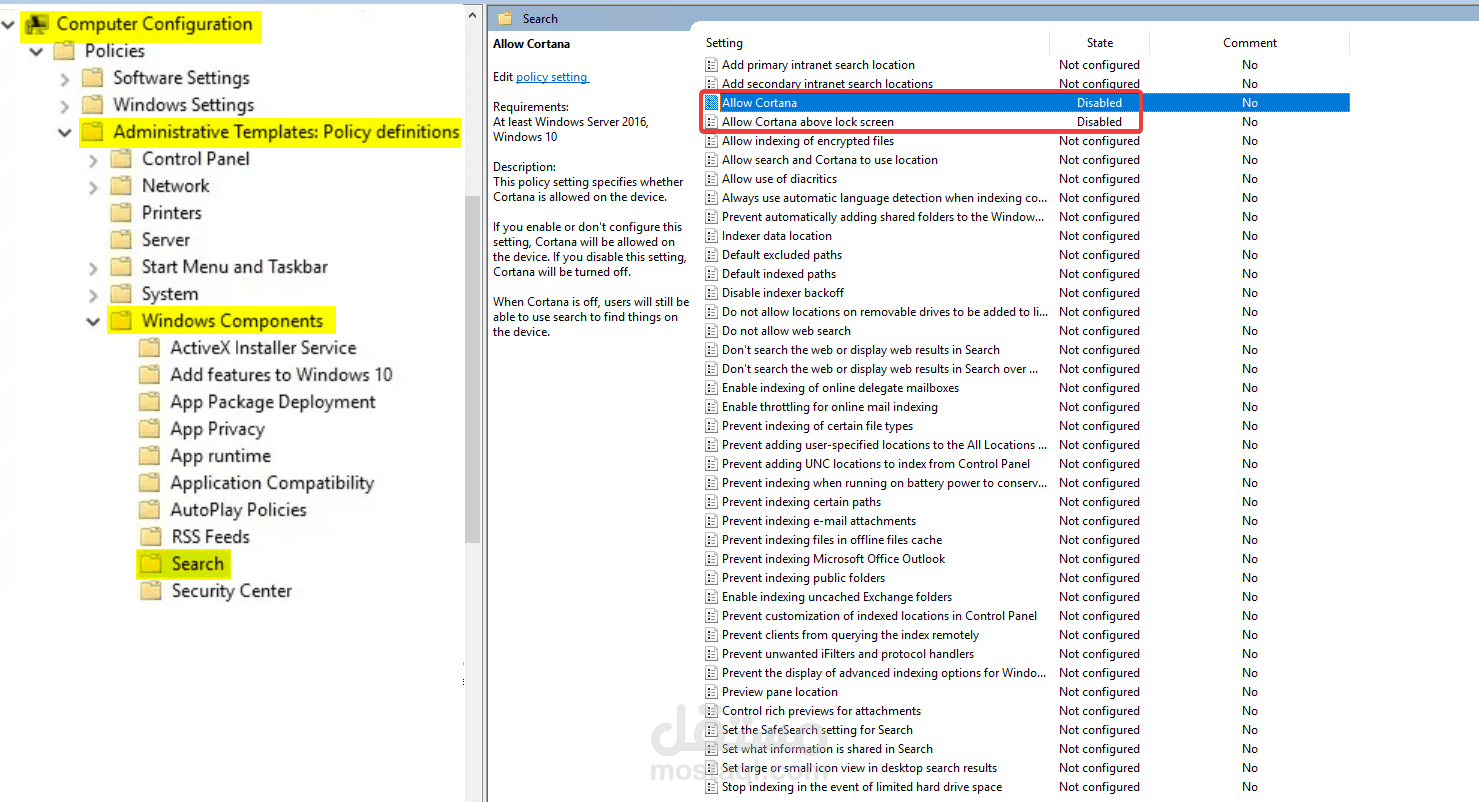Expand the Network tree node
1479x802 pixels.
93,186
